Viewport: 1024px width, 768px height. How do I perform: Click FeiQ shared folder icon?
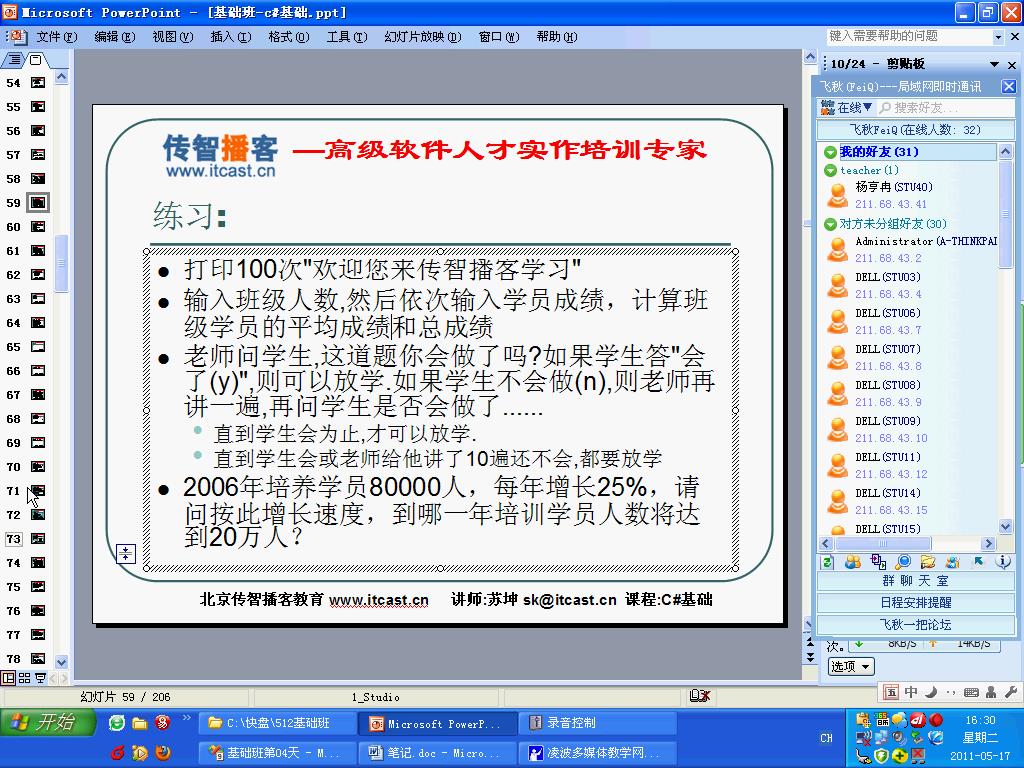[x=928, y=562]
